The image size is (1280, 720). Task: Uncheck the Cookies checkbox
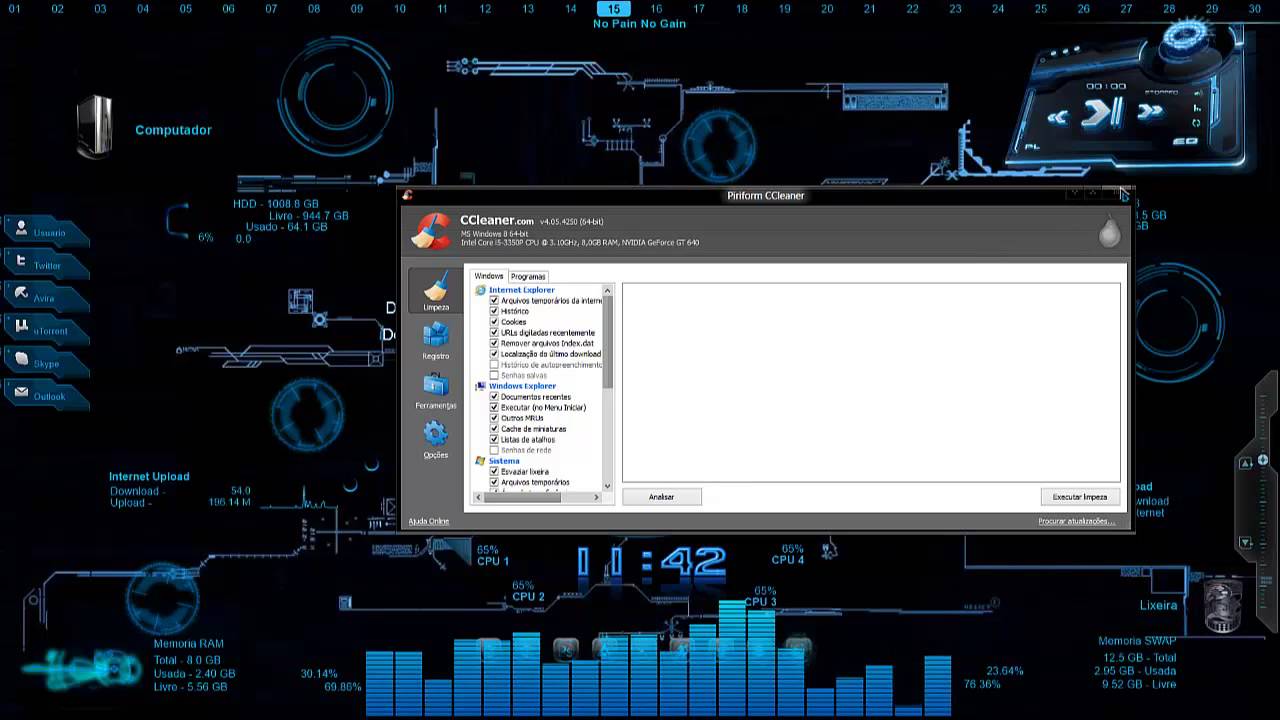tap(494, 322)
